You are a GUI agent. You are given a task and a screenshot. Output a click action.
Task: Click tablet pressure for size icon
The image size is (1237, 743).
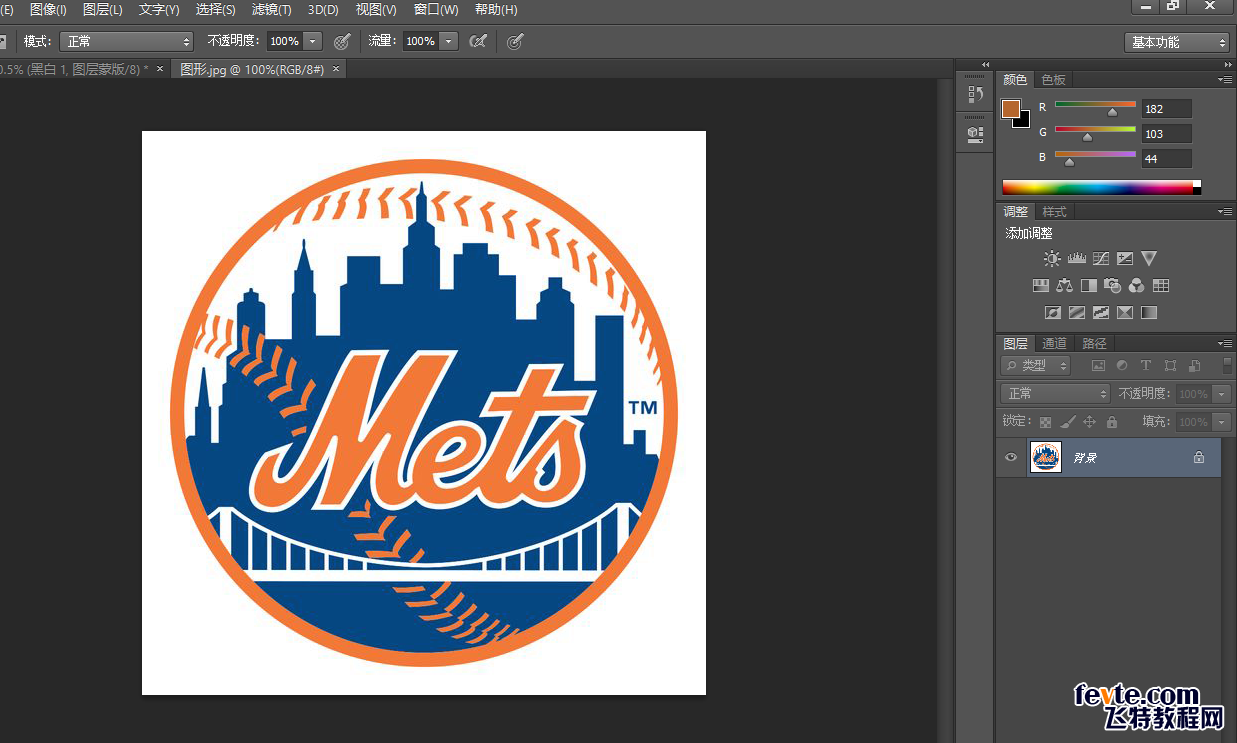coord(515,41)
